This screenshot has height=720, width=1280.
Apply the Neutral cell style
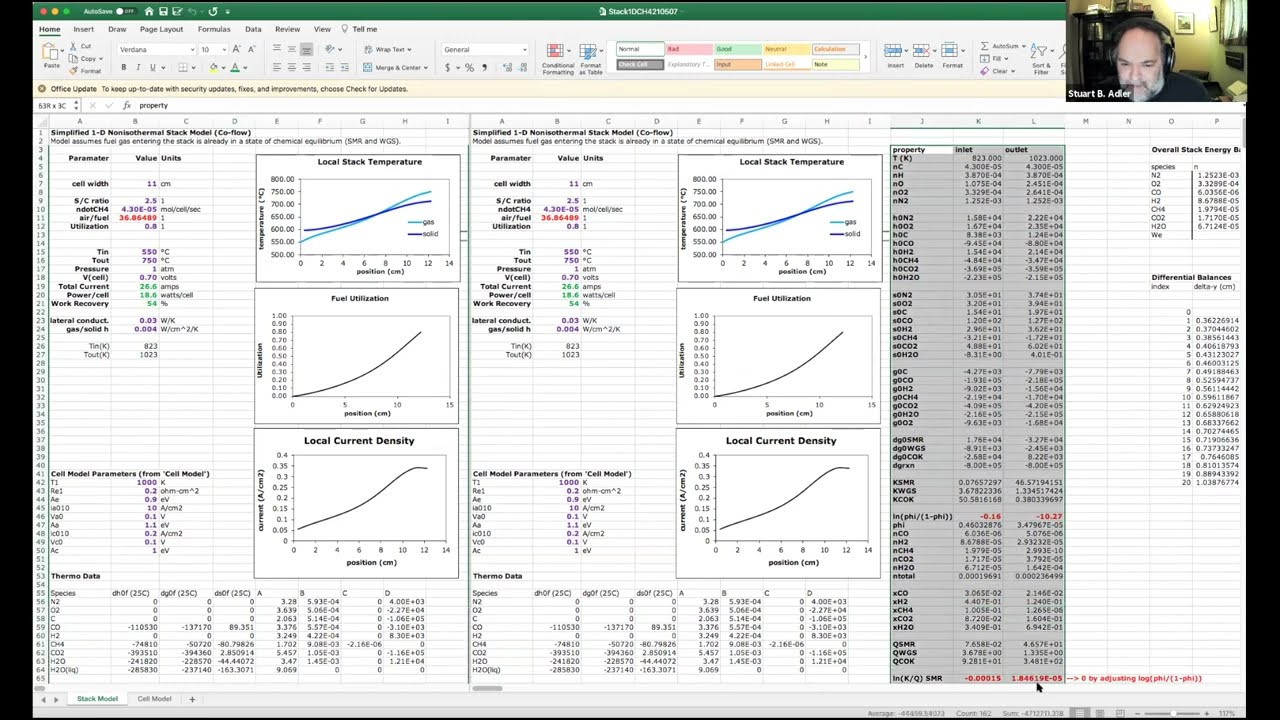click(787, 49)
